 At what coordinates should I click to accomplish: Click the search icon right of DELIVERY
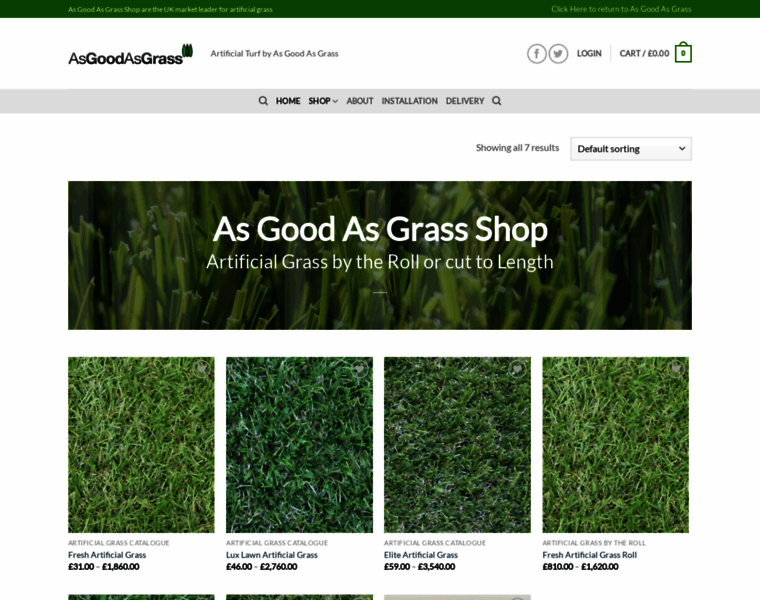tap(496, 101)
